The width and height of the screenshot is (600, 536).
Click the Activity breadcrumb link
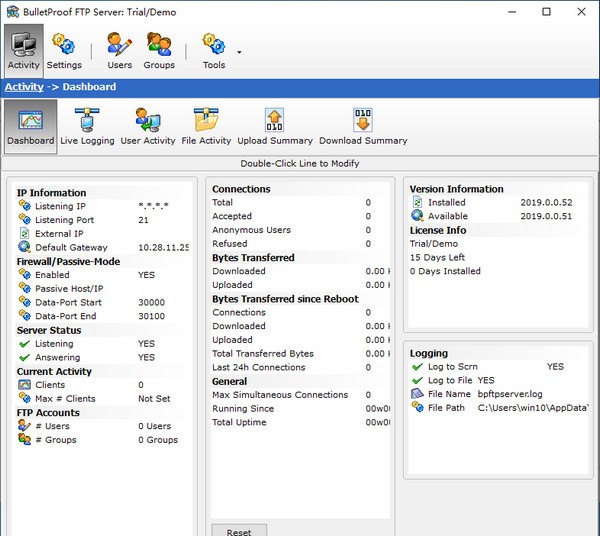tap(24, 87)
